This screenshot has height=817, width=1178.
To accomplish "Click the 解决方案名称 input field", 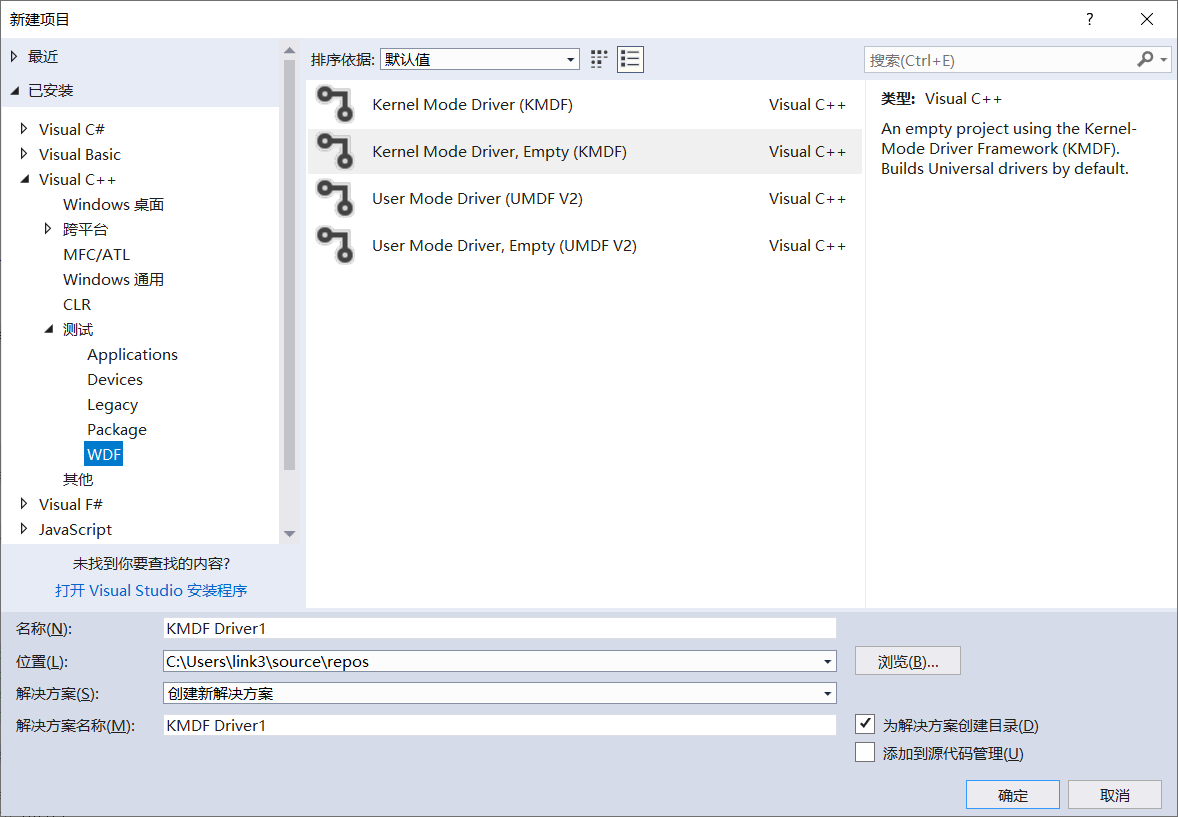I will [500, 725].
